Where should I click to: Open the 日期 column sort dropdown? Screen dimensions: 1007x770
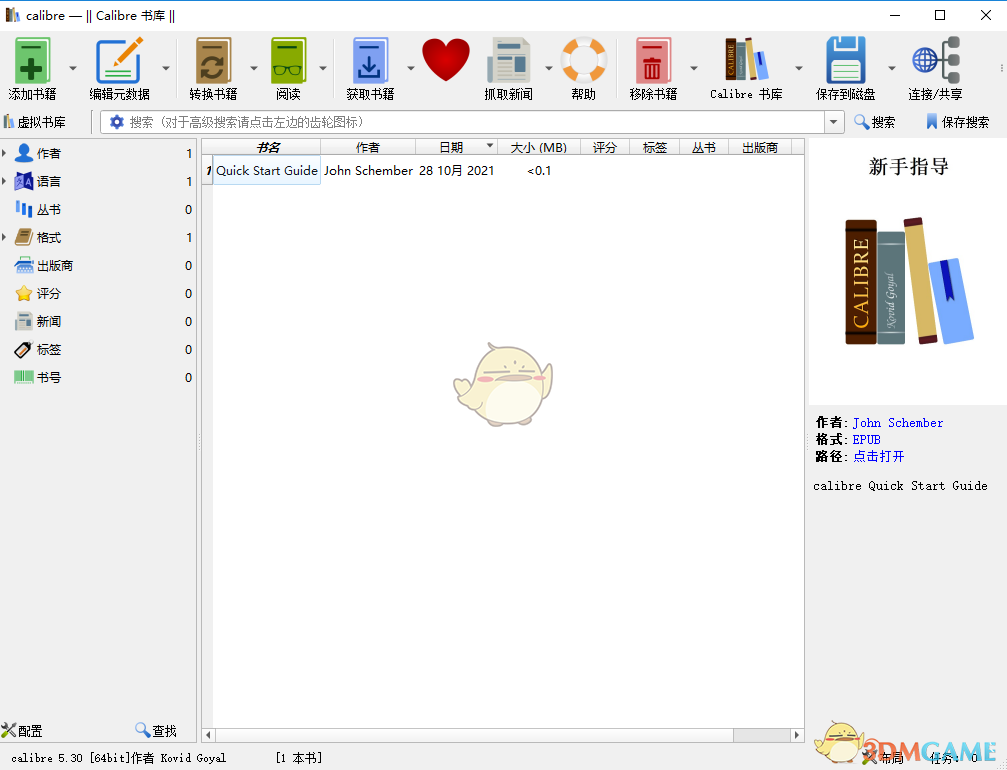click(x=490, y=146)
